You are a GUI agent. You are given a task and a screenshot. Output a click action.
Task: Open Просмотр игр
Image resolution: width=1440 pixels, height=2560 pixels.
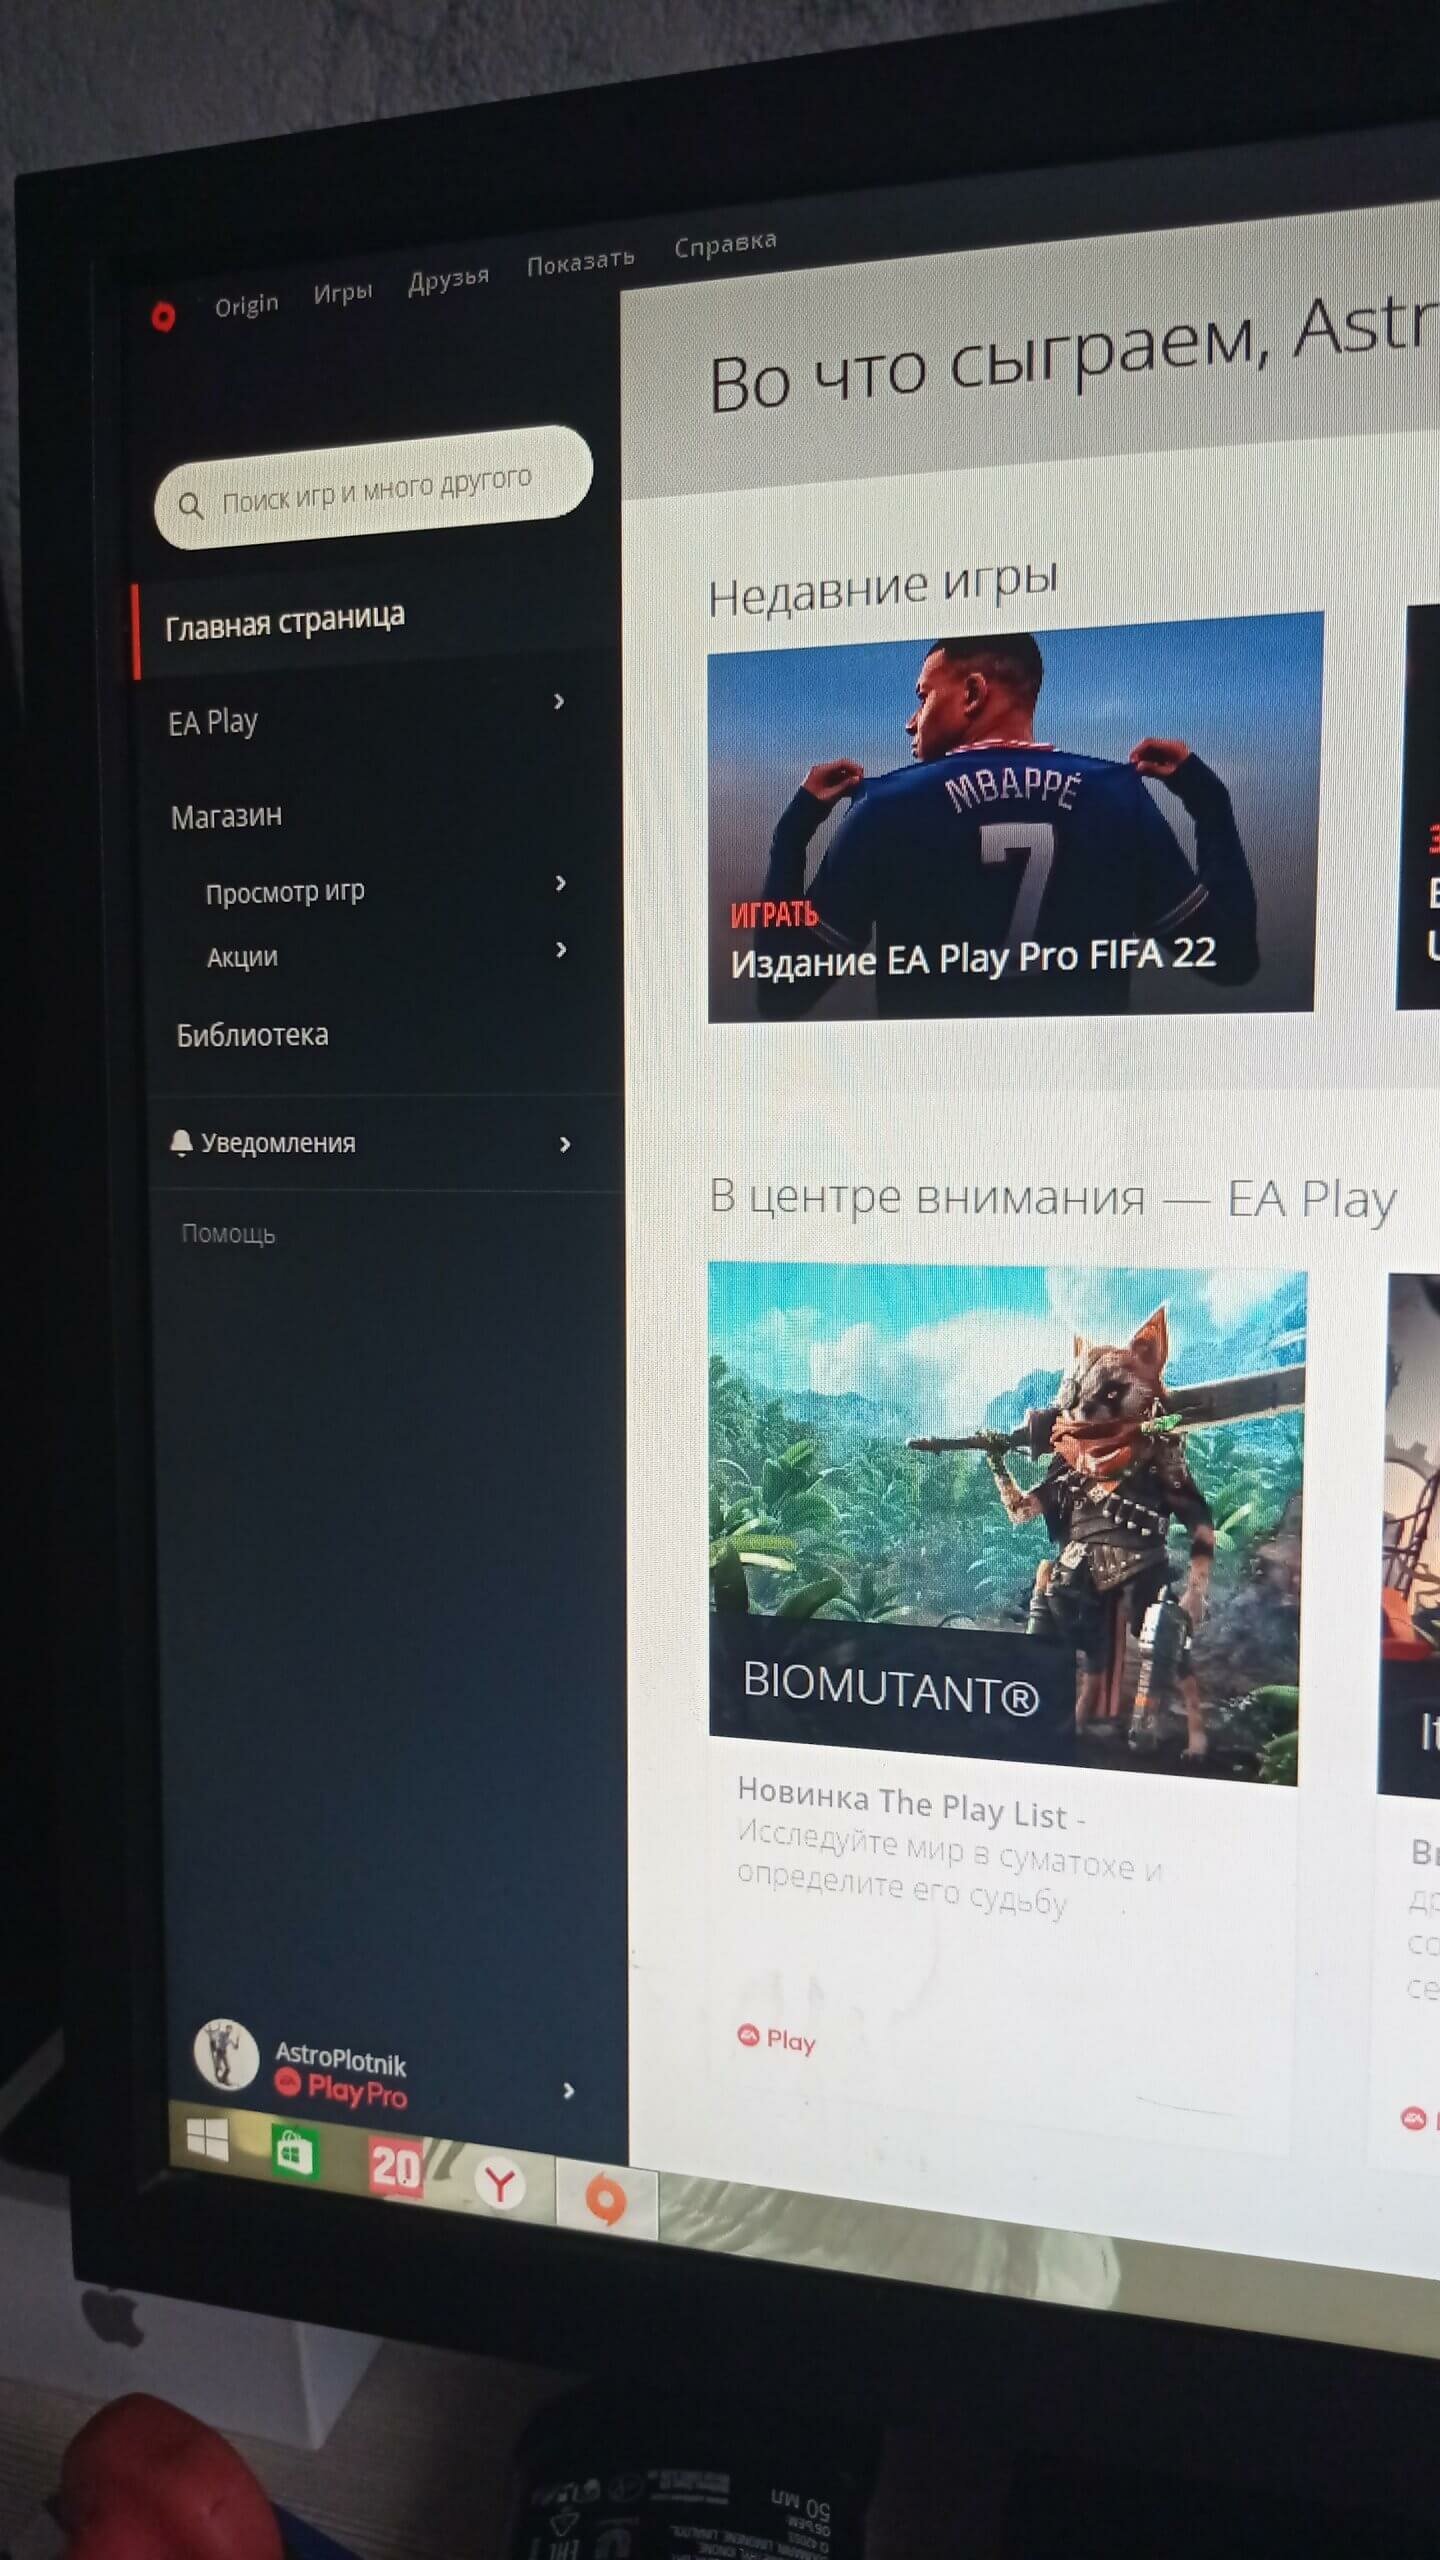pyautogui.click(x=285, y=892)
